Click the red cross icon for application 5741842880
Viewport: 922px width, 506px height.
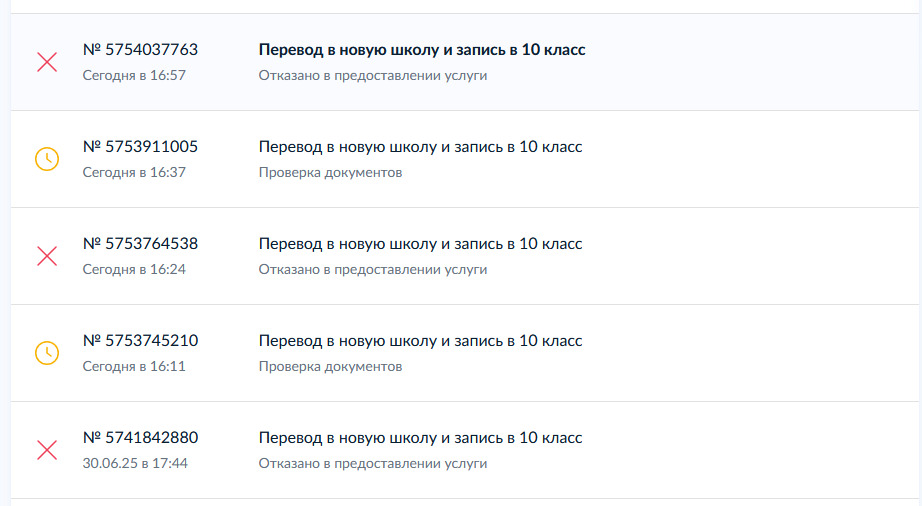pyautogui.click(x=47, y=450)
